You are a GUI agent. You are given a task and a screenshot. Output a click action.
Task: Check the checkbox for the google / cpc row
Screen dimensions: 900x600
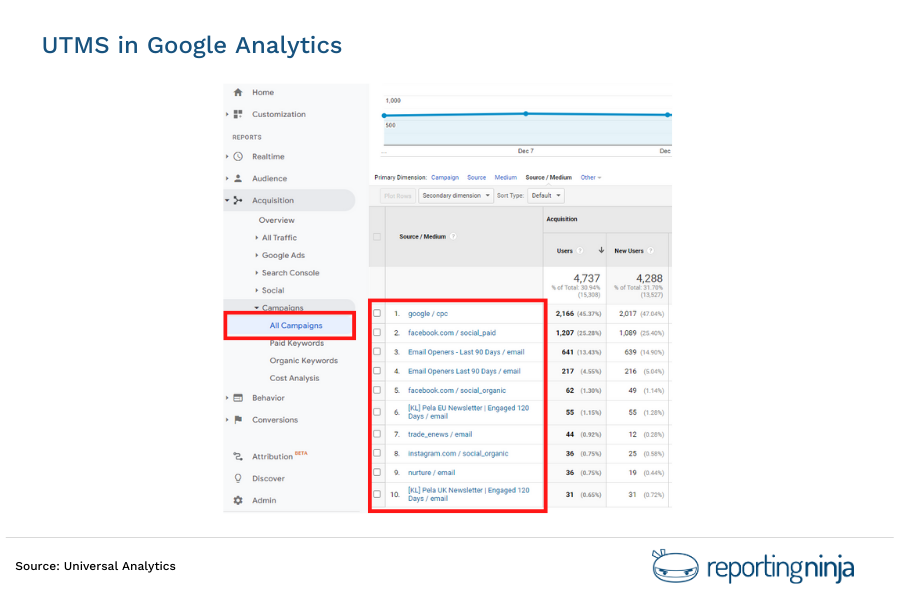pos(378,313)
